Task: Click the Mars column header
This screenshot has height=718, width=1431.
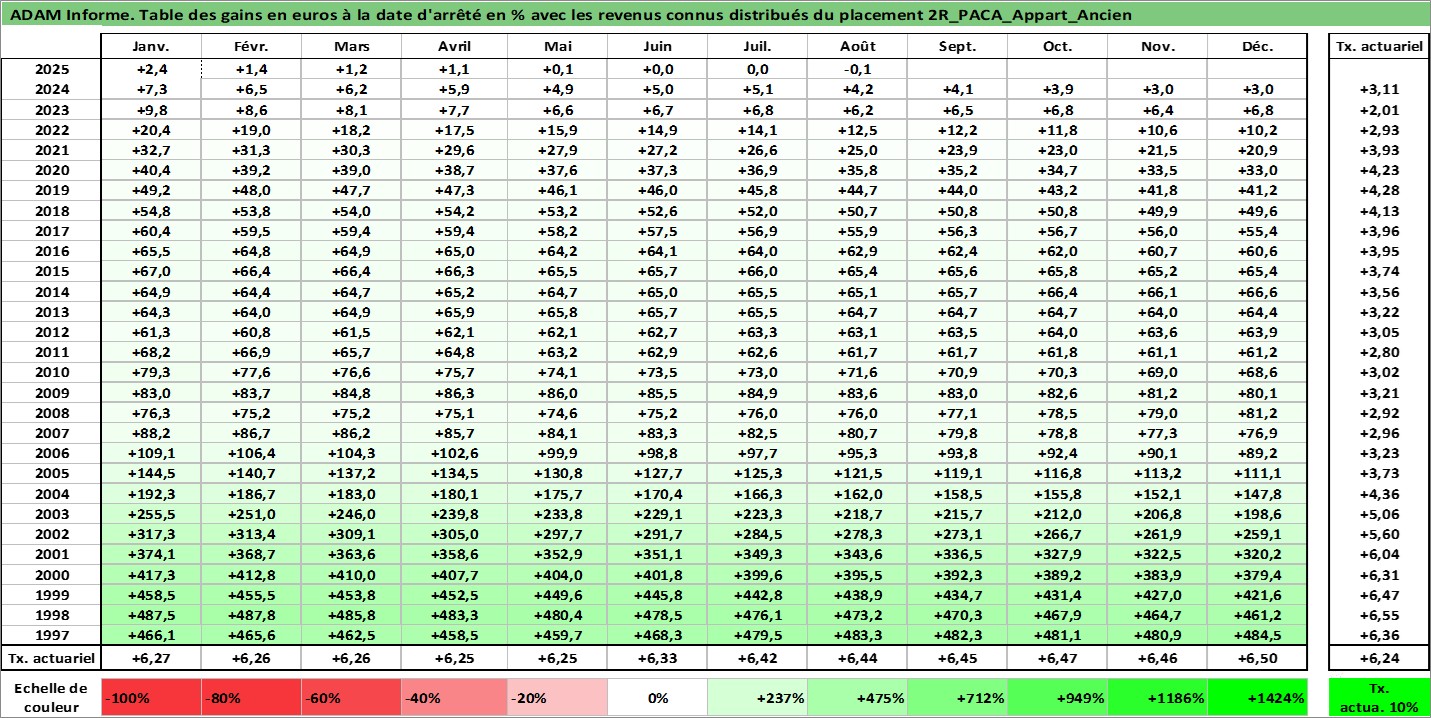Action: pos(351,47)
